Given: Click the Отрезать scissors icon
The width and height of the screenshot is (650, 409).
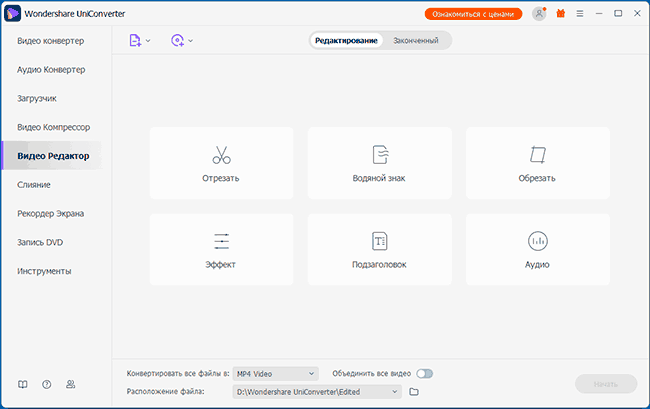Looking at the screenshot, I should coord(221,155).
